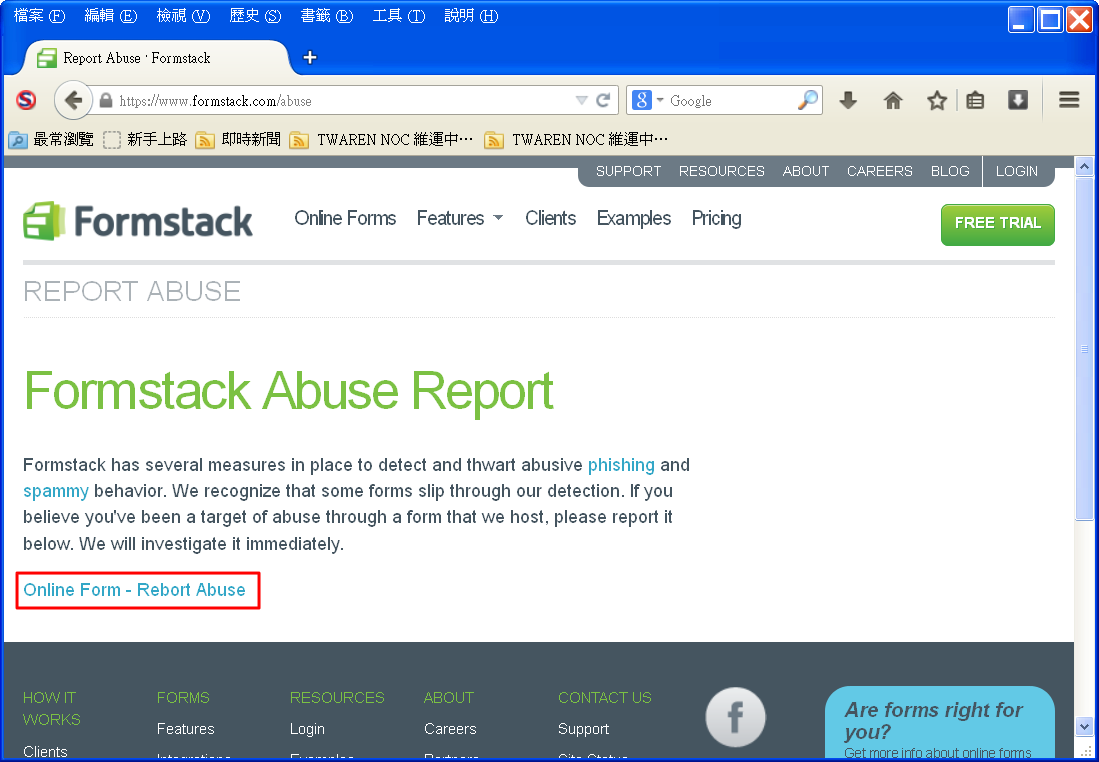The image size is (1099, 762).
Task: Open the downloads arrow icon in the toolbar
Action: (848, 100)
